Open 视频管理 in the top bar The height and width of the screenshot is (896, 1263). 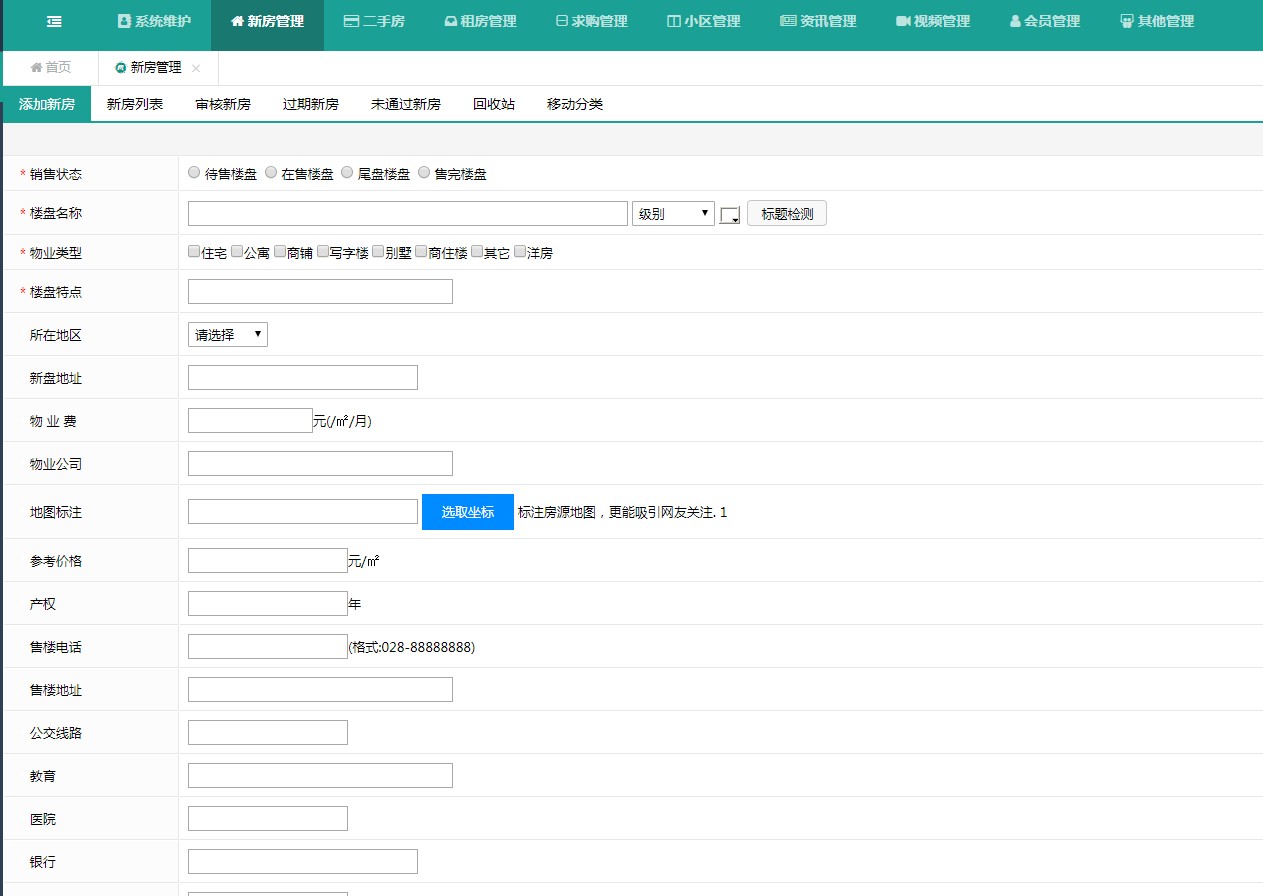tap(933, 21)
